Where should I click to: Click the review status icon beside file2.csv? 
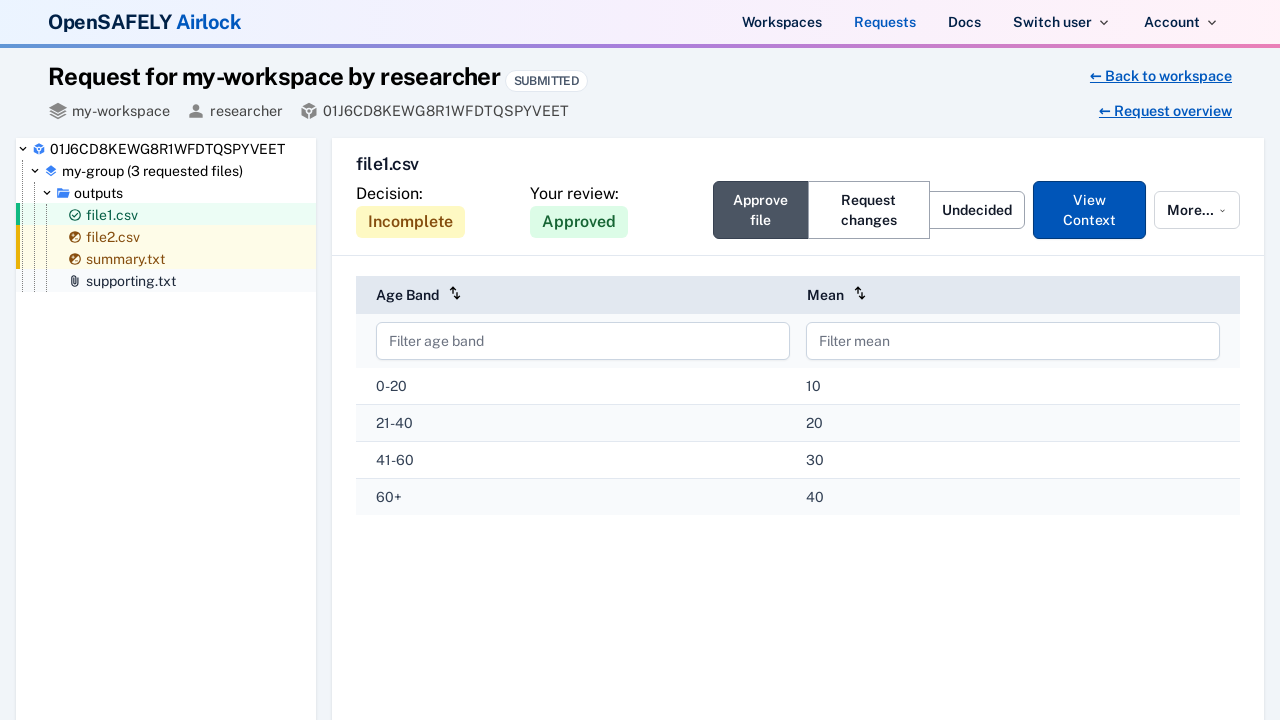(x=74, y=237)
